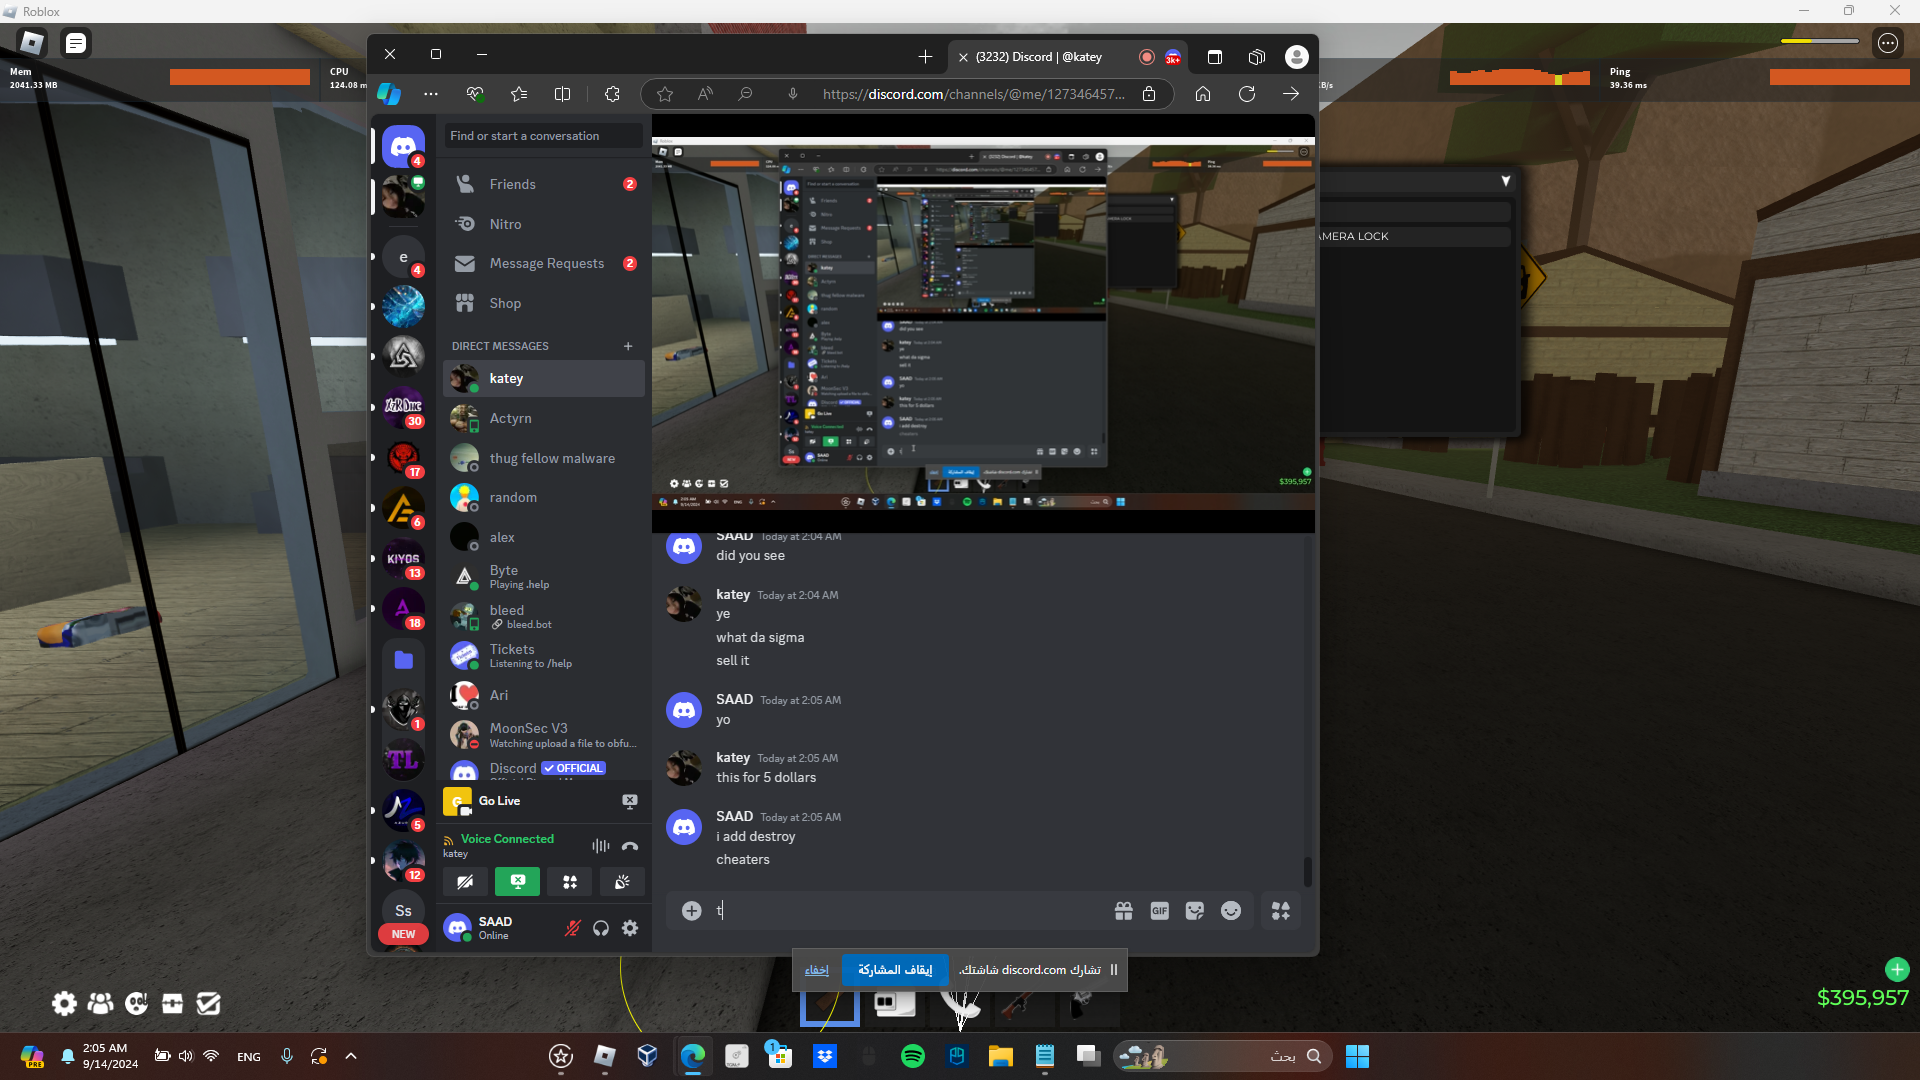
Task: Click the green plus above the cash
Action: click(1897, 969)
